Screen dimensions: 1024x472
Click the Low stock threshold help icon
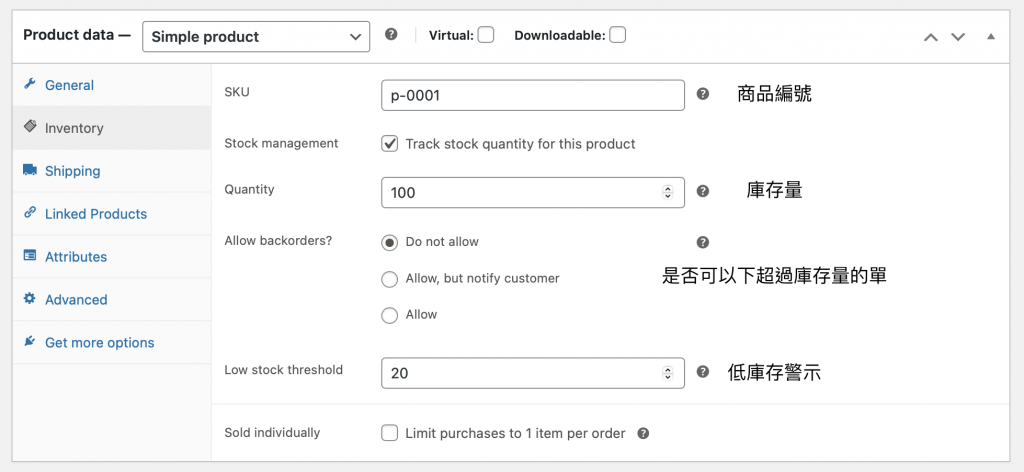coord(703,372)
